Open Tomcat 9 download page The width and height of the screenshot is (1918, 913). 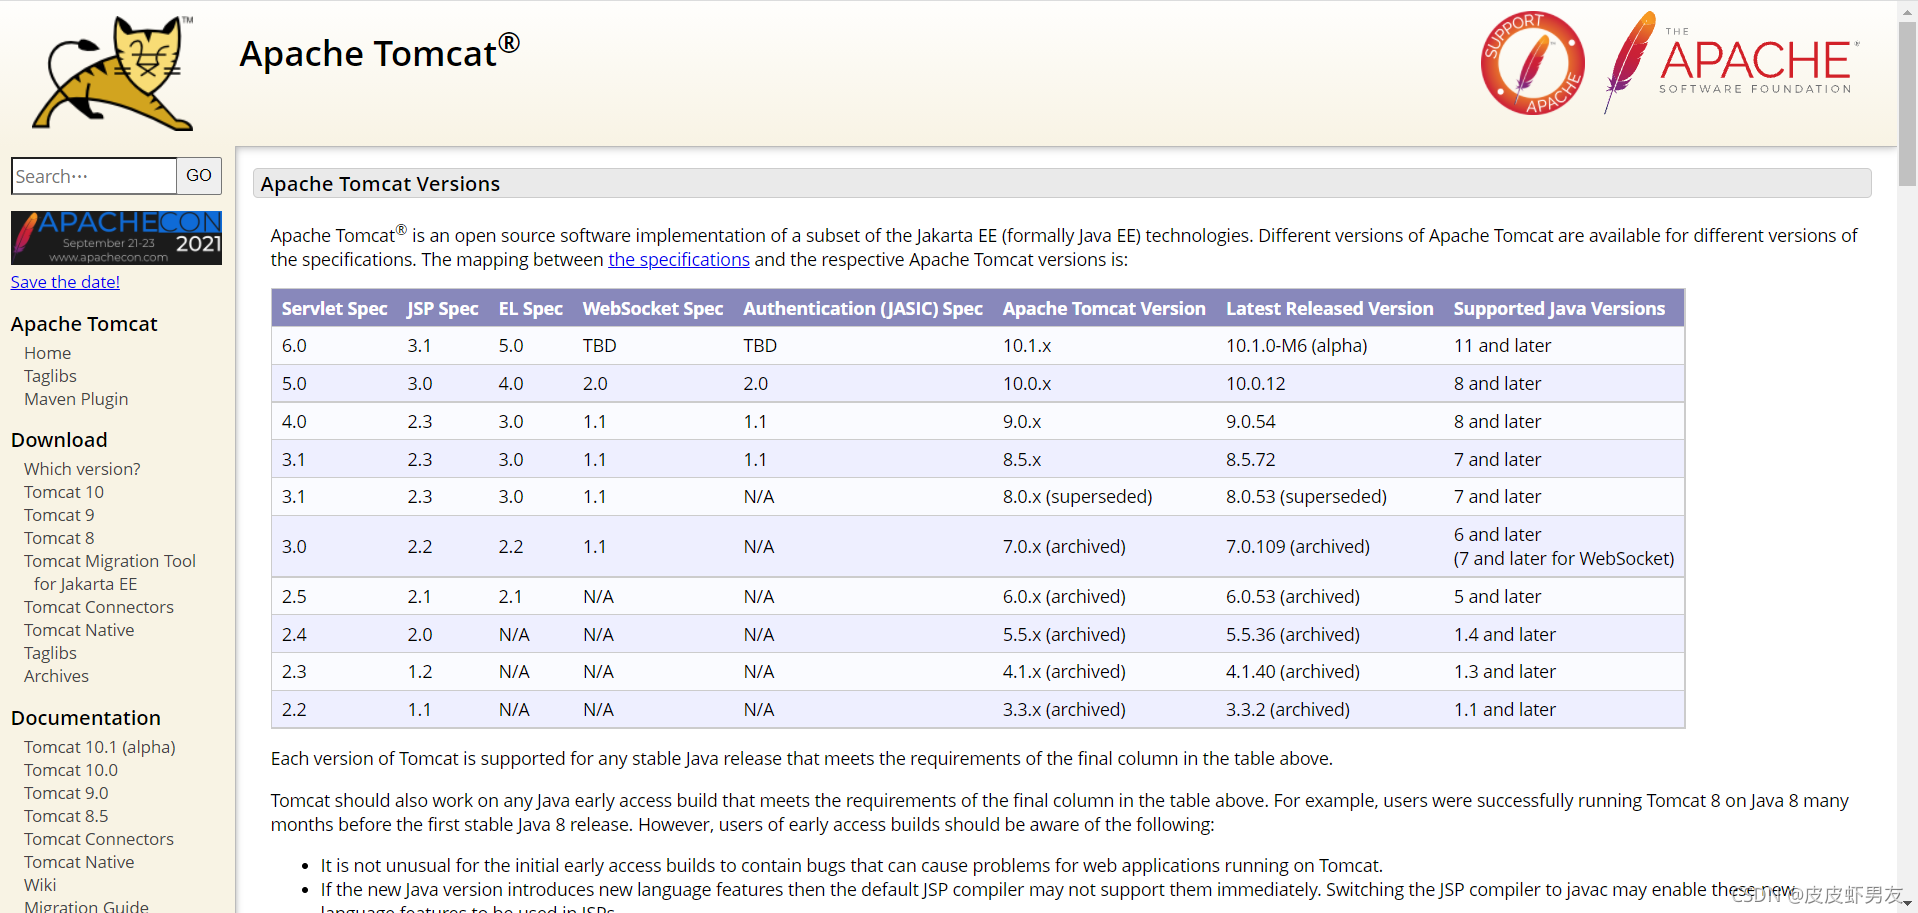click(59, 515)
